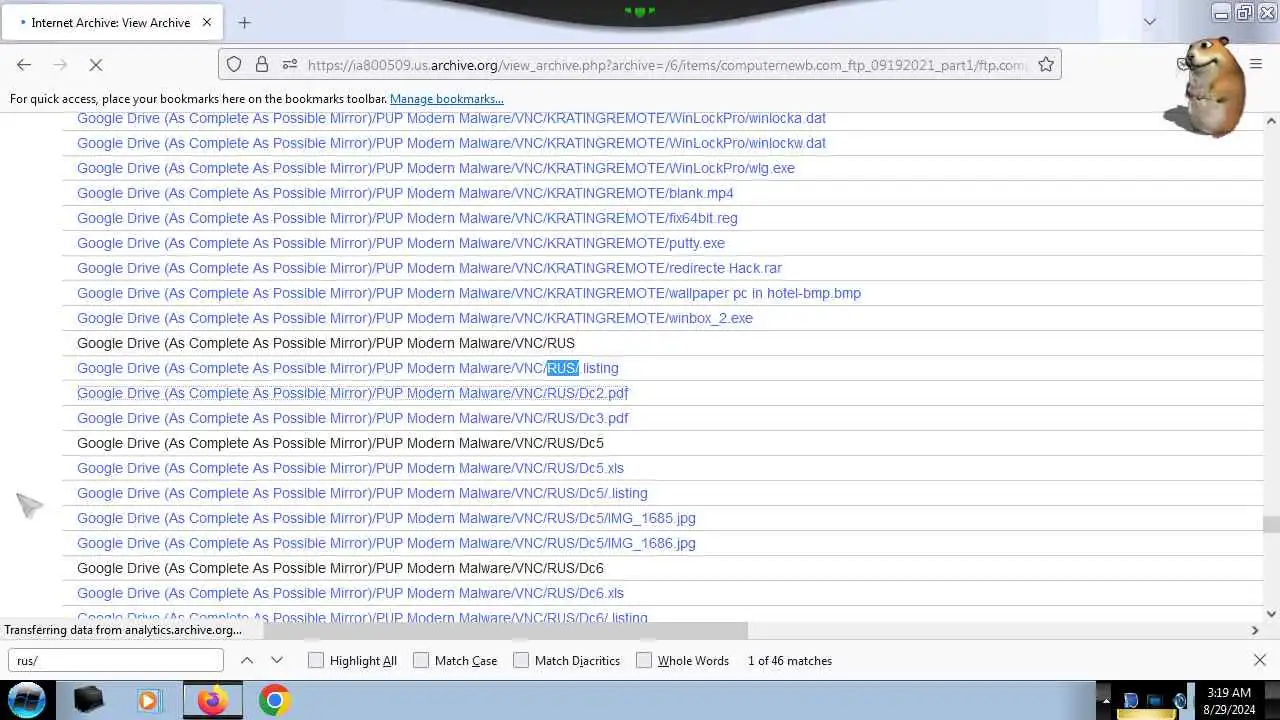
Task: Click the volume tray icon
Action: (x=1179, y=701)
